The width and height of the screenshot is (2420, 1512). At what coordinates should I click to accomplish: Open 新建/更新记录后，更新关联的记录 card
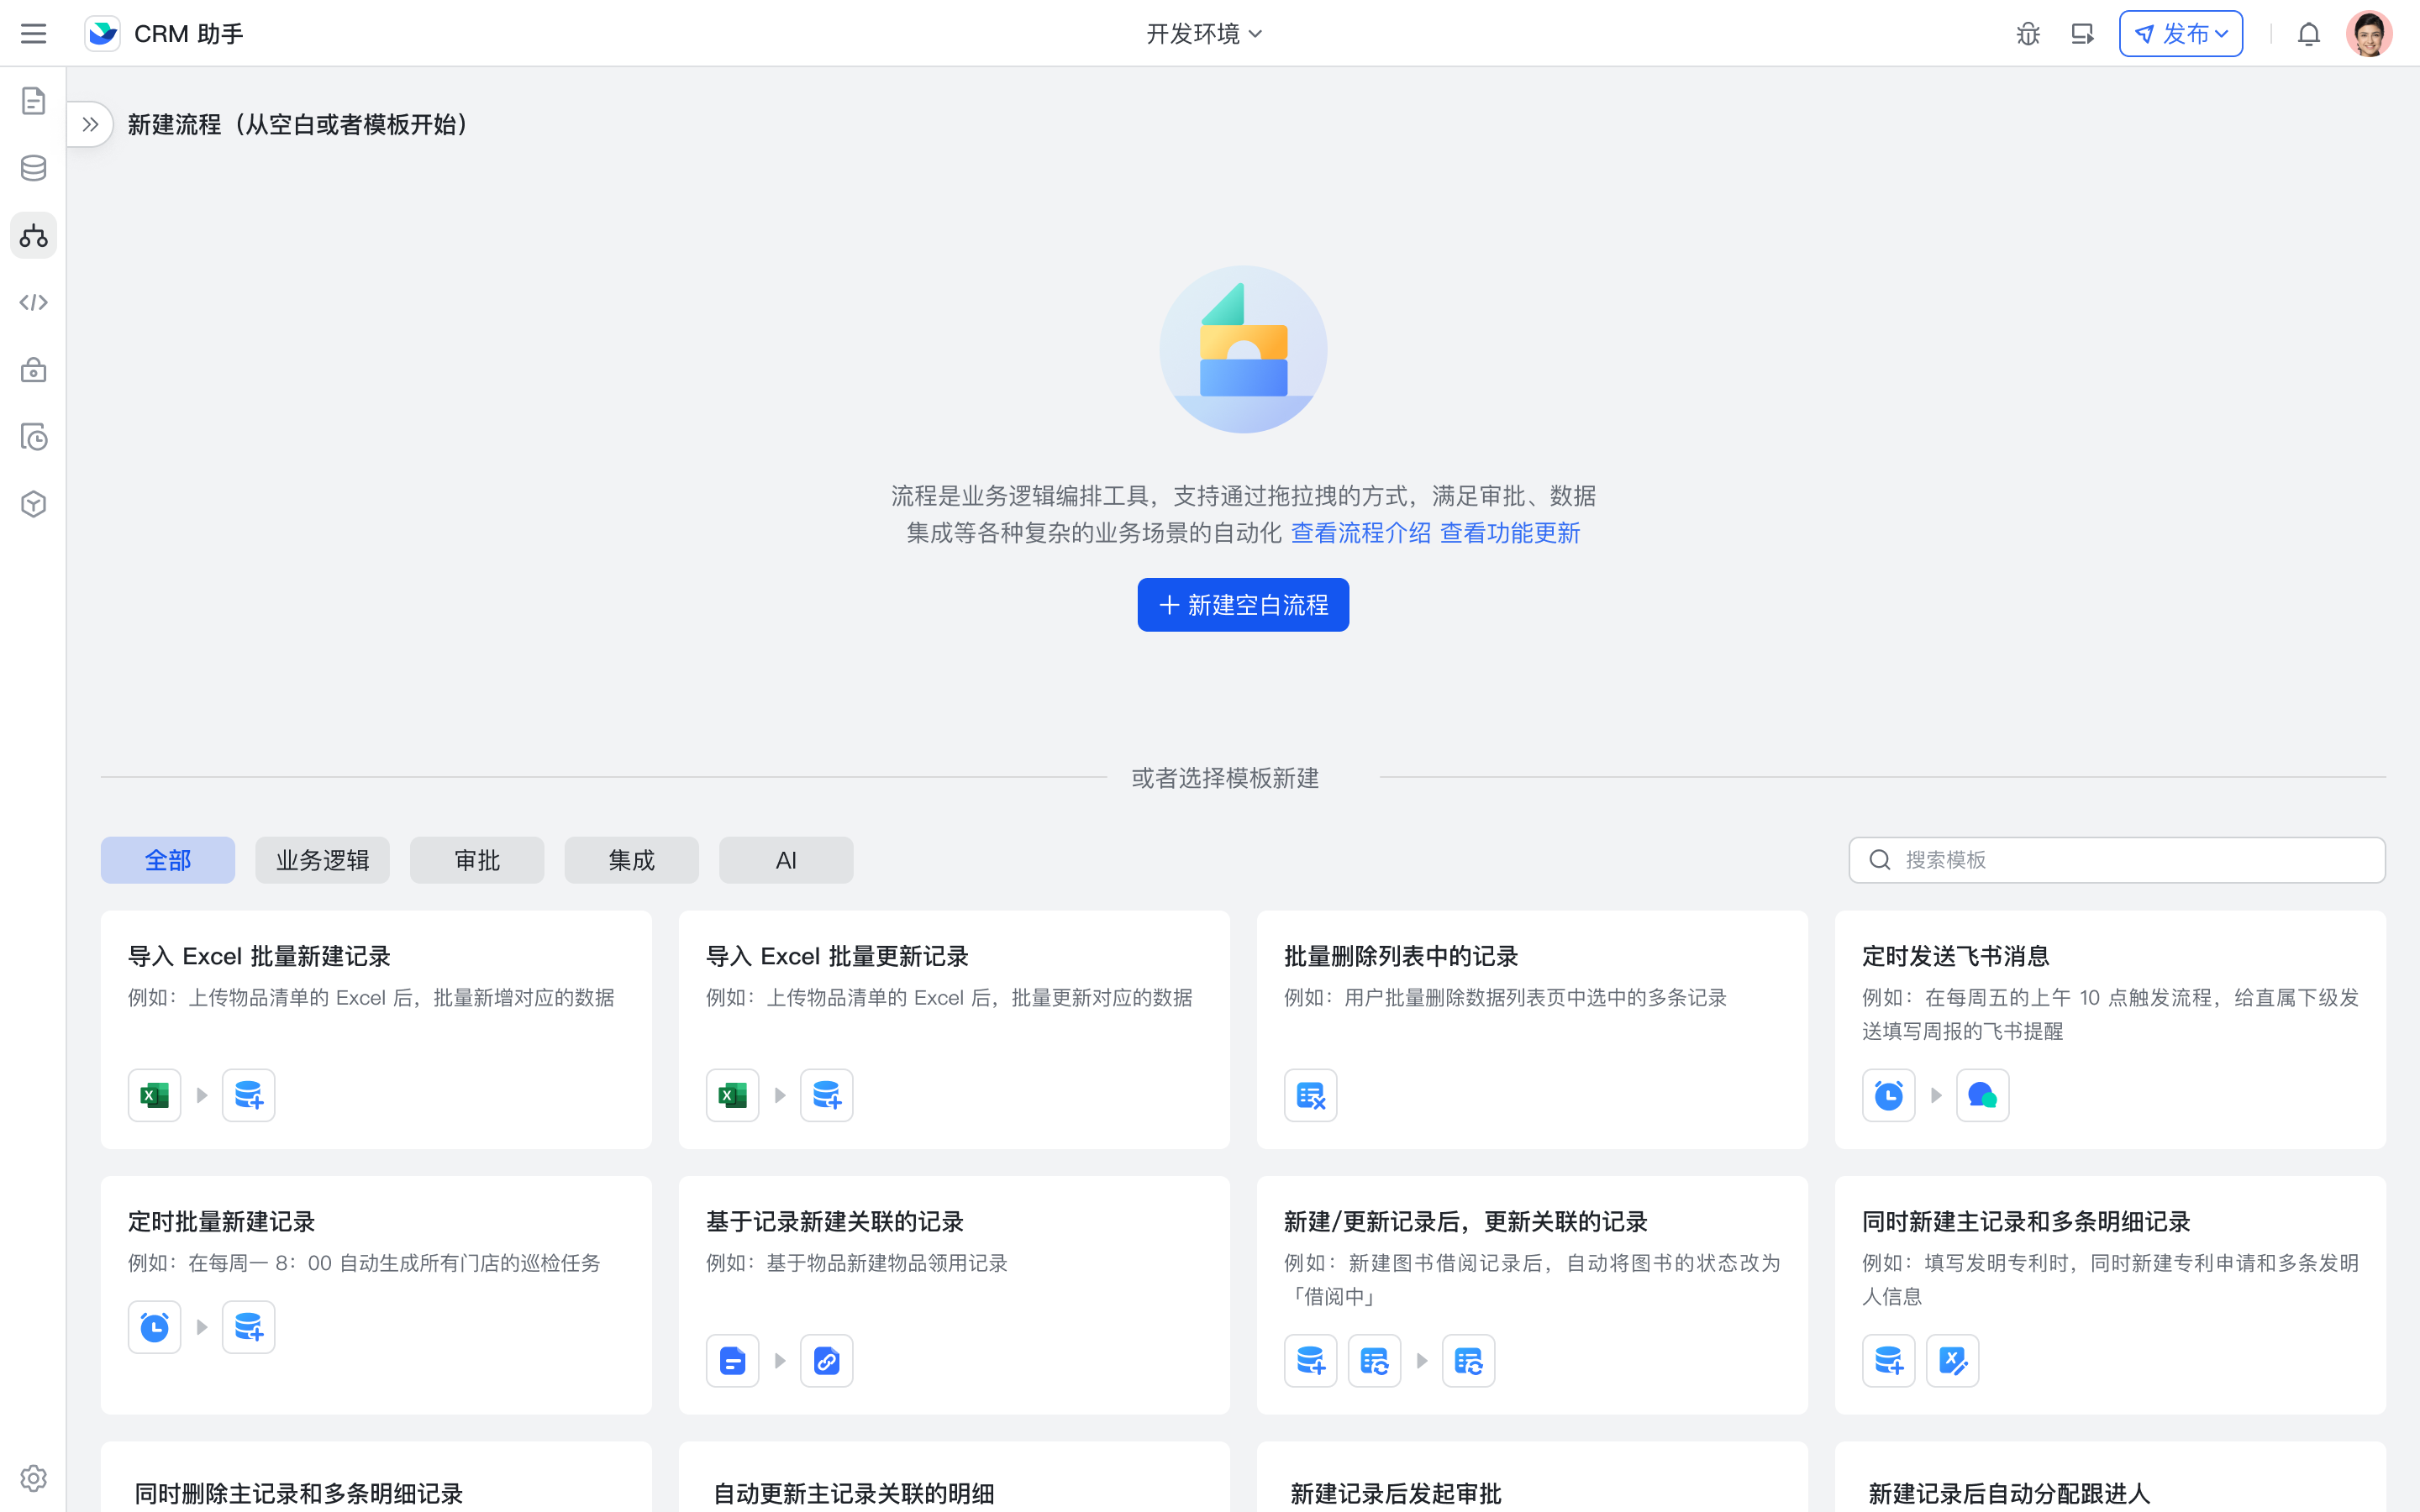pyautogui.click(x=1532, y=1295)
